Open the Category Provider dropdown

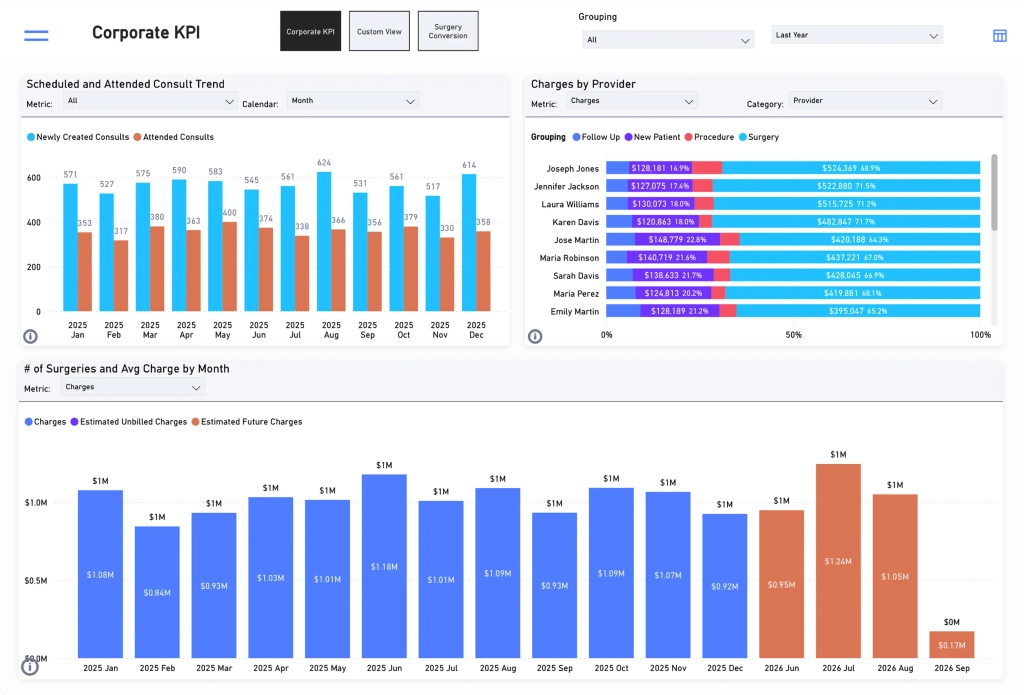865,101
